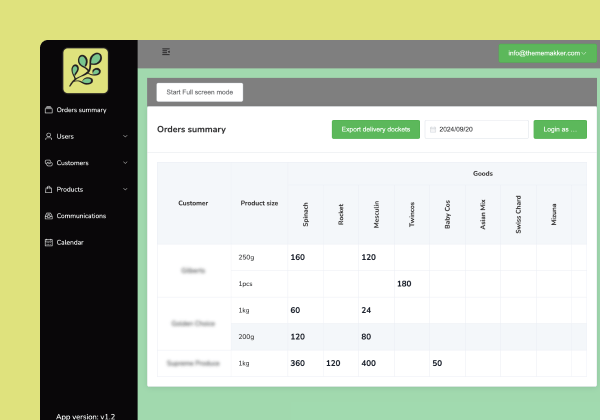Click the 2024/09/20 date input field
600x420 pixels.
476,129
